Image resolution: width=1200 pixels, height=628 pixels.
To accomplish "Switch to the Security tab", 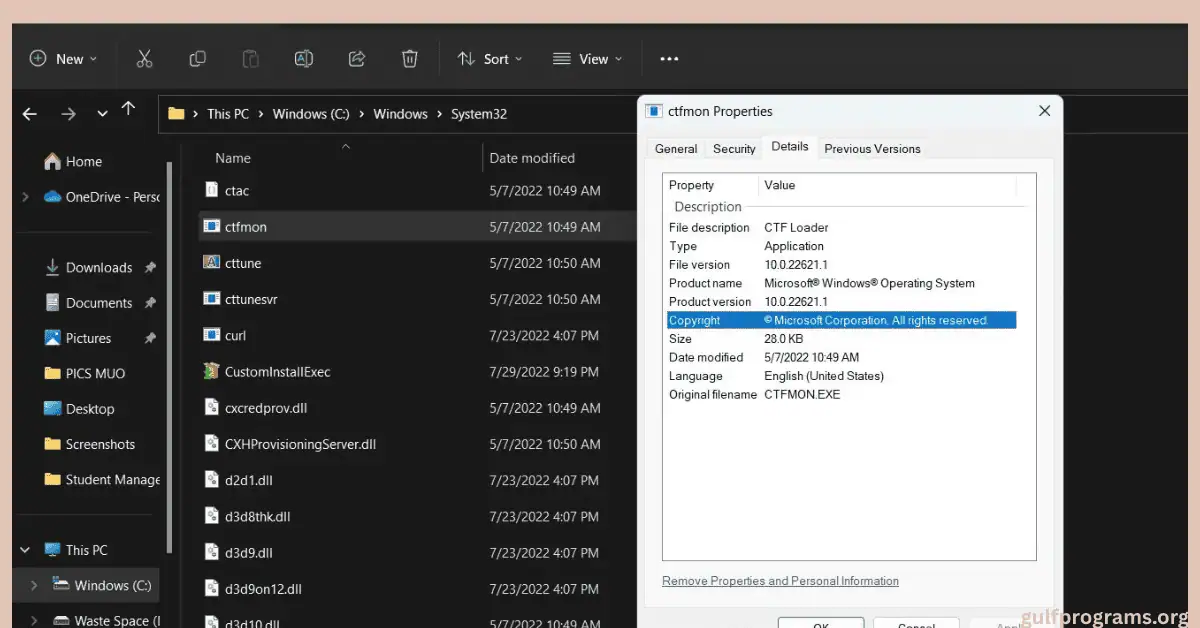I will tap(733, 148).
